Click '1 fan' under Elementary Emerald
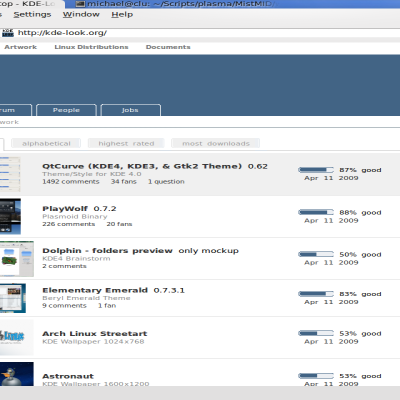 107,306
